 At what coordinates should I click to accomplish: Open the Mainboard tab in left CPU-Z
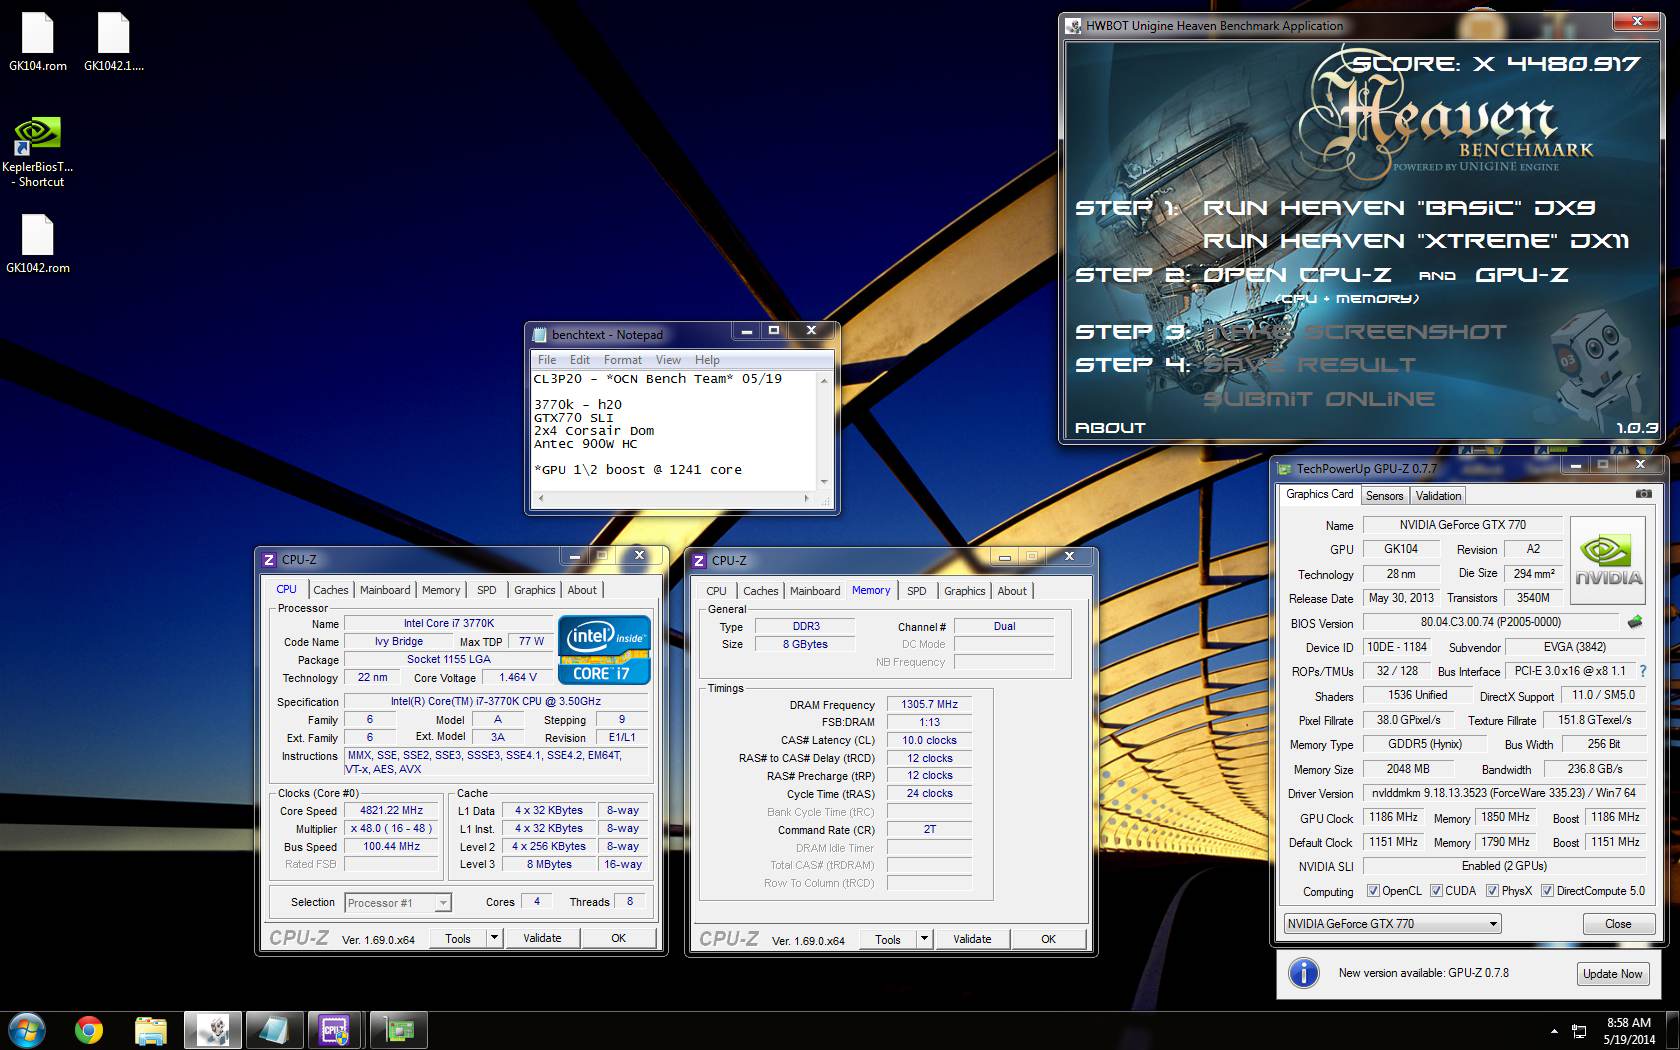tap(385, 590)
